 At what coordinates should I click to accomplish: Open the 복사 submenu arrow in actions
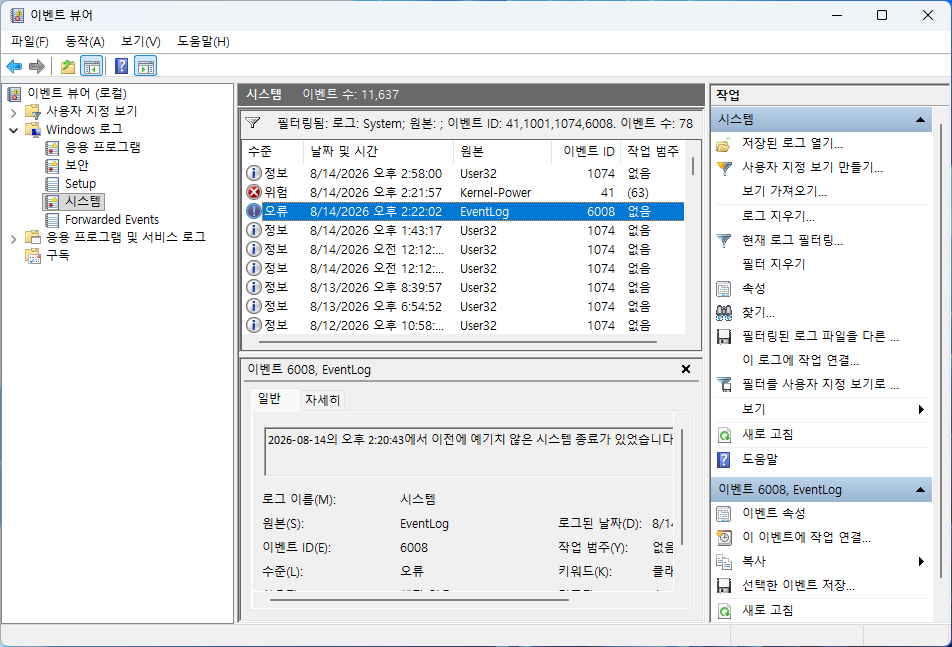coord(921,561)
